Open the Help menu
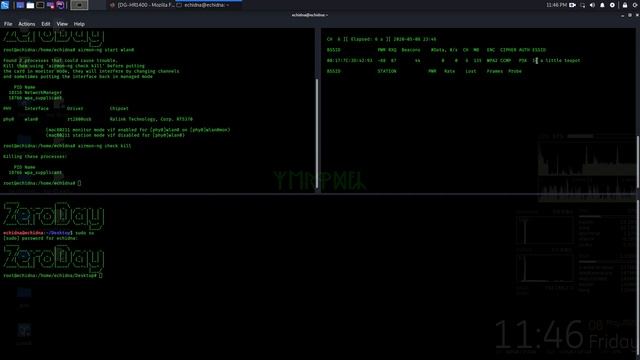This screenshot has width=640, height=360. [79, 24]
